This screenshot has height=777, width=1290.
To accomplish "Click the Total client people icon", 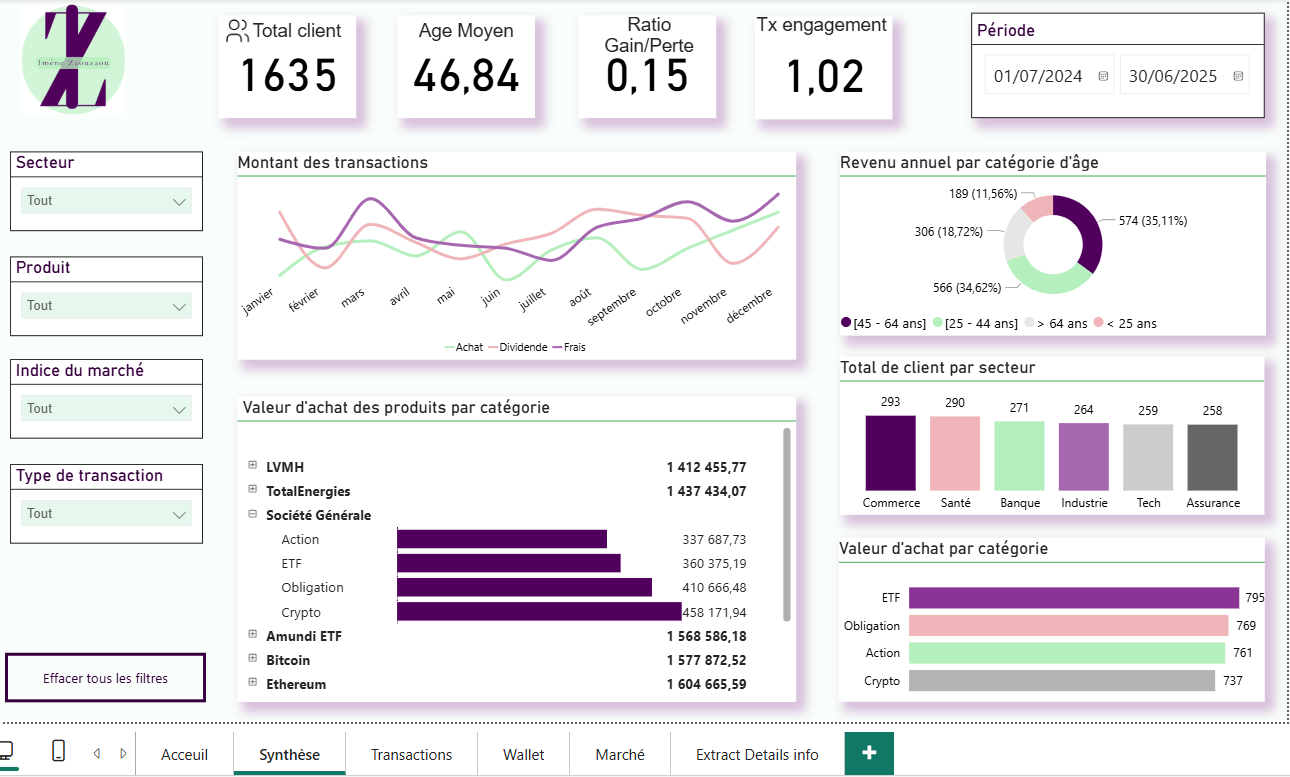I will tap(237, 31).
